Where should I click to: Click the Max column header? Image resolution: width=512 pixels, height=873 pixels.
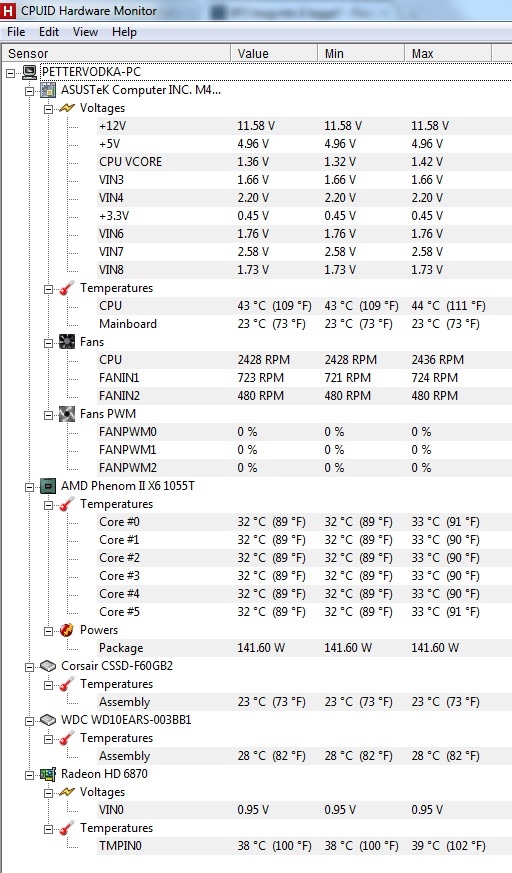point(448,53)
